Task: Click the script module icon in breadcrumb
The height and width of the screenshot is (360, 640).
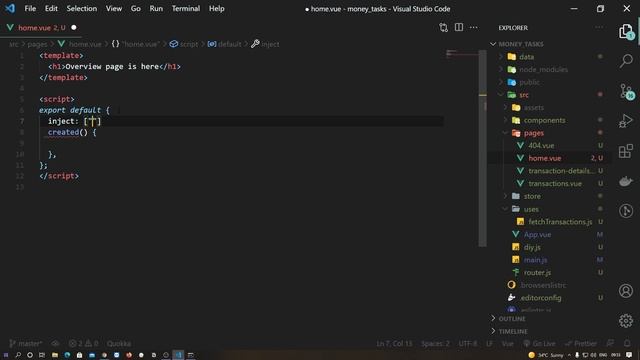Action: point(174,44)
